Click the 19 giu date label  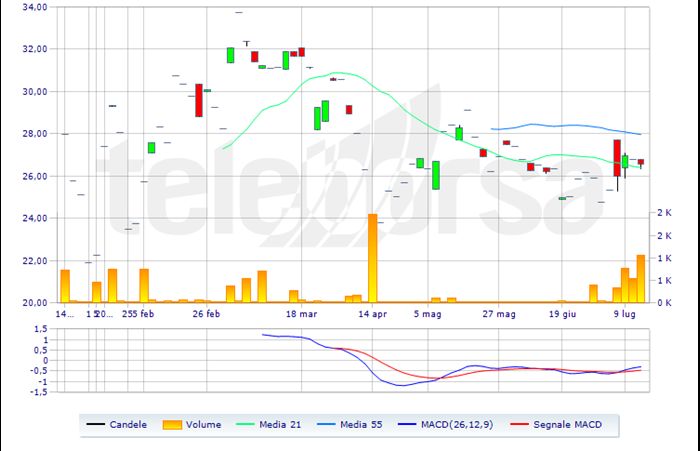pyautogui.click(x=562, y=314)
